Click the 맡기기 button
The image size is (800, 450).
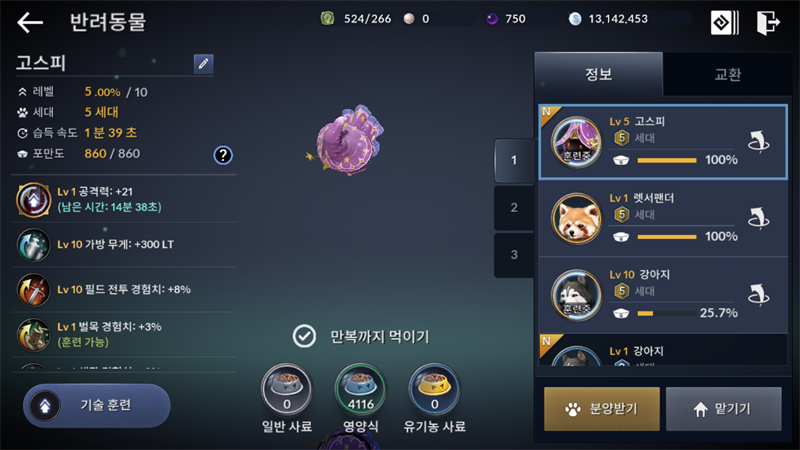click(723, 409)
